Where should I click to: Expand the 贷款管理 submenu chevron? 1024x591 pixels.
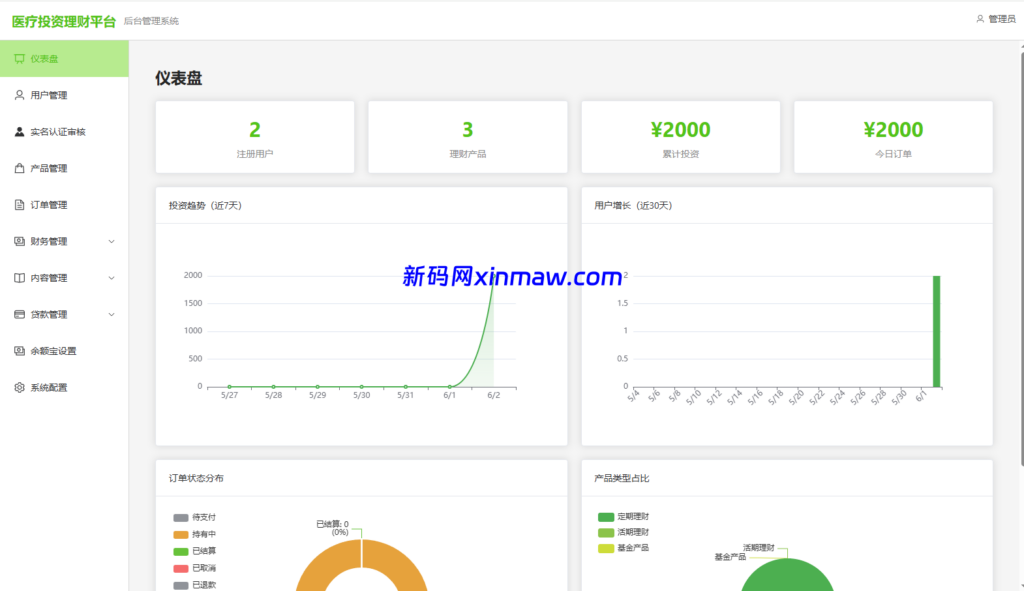[x=112, y=315]
